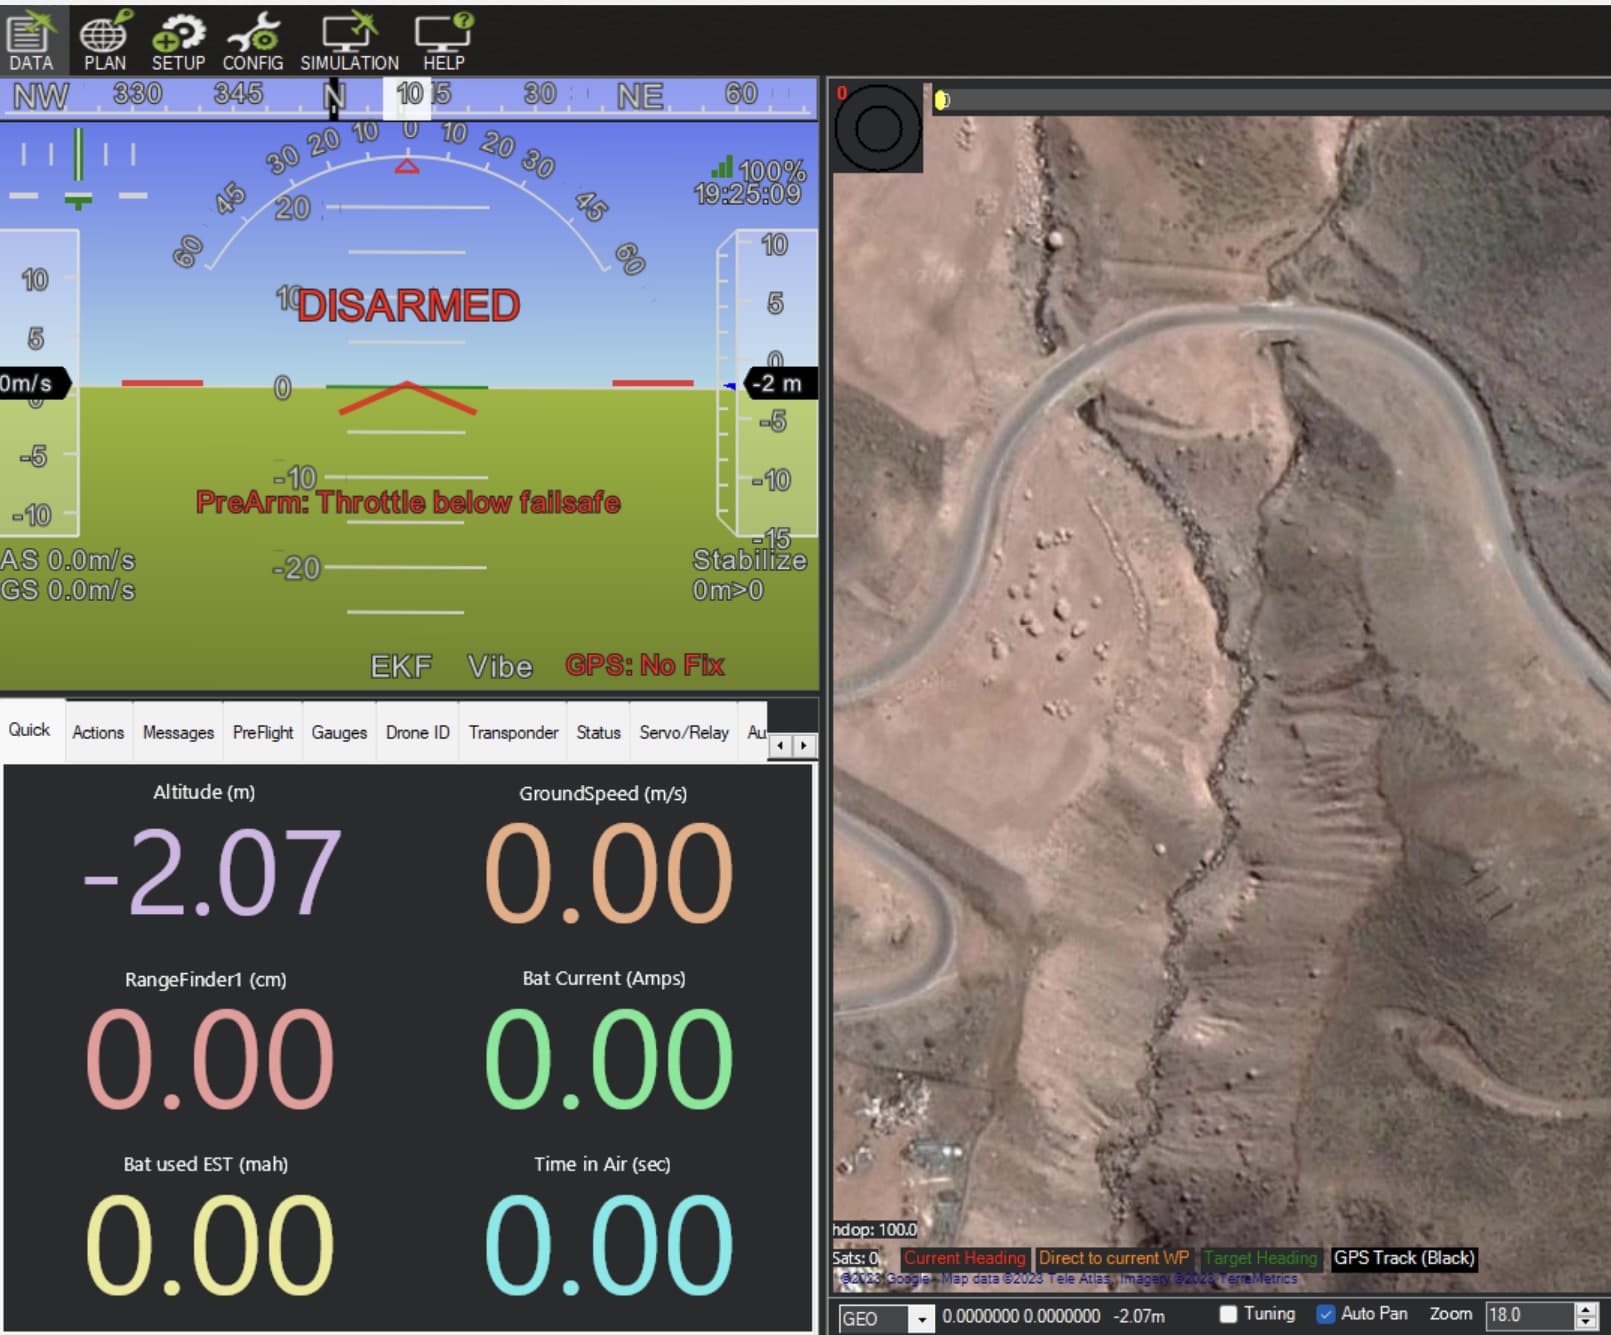The height and width of the screenshot is (1335, 1611).
Task: Click the circular joystick indicator on the map
Action: [878, 129]
